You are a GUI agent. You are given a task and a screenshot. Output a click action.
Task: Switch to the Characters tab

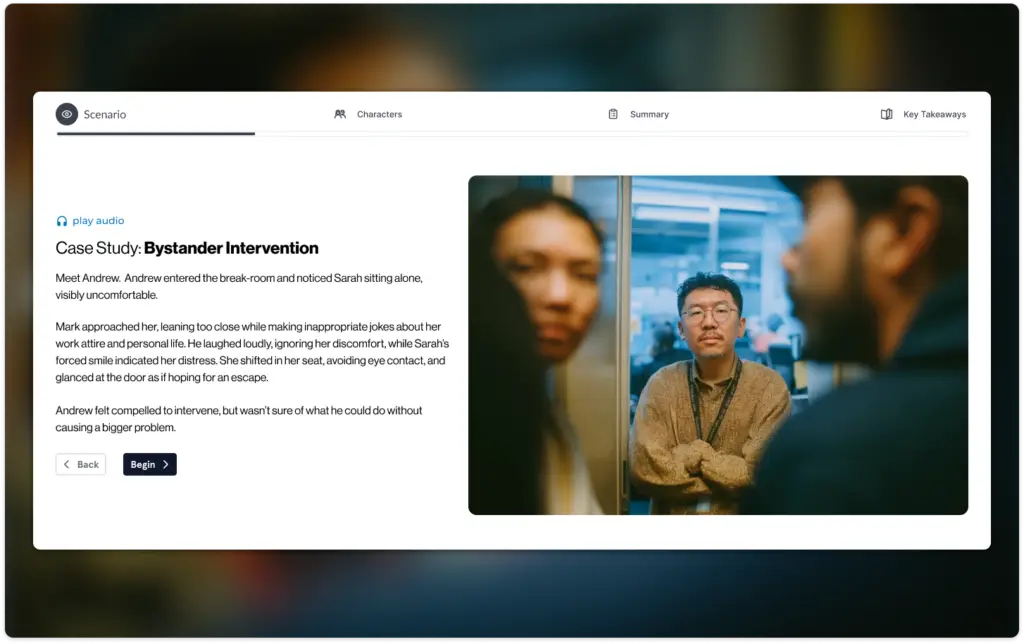pos(379,115)
